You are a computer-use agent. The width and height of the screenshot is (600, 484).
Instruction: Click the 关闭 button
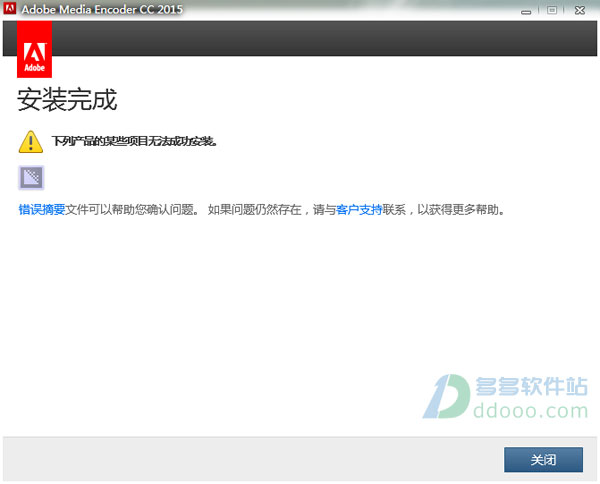(543, 460)
